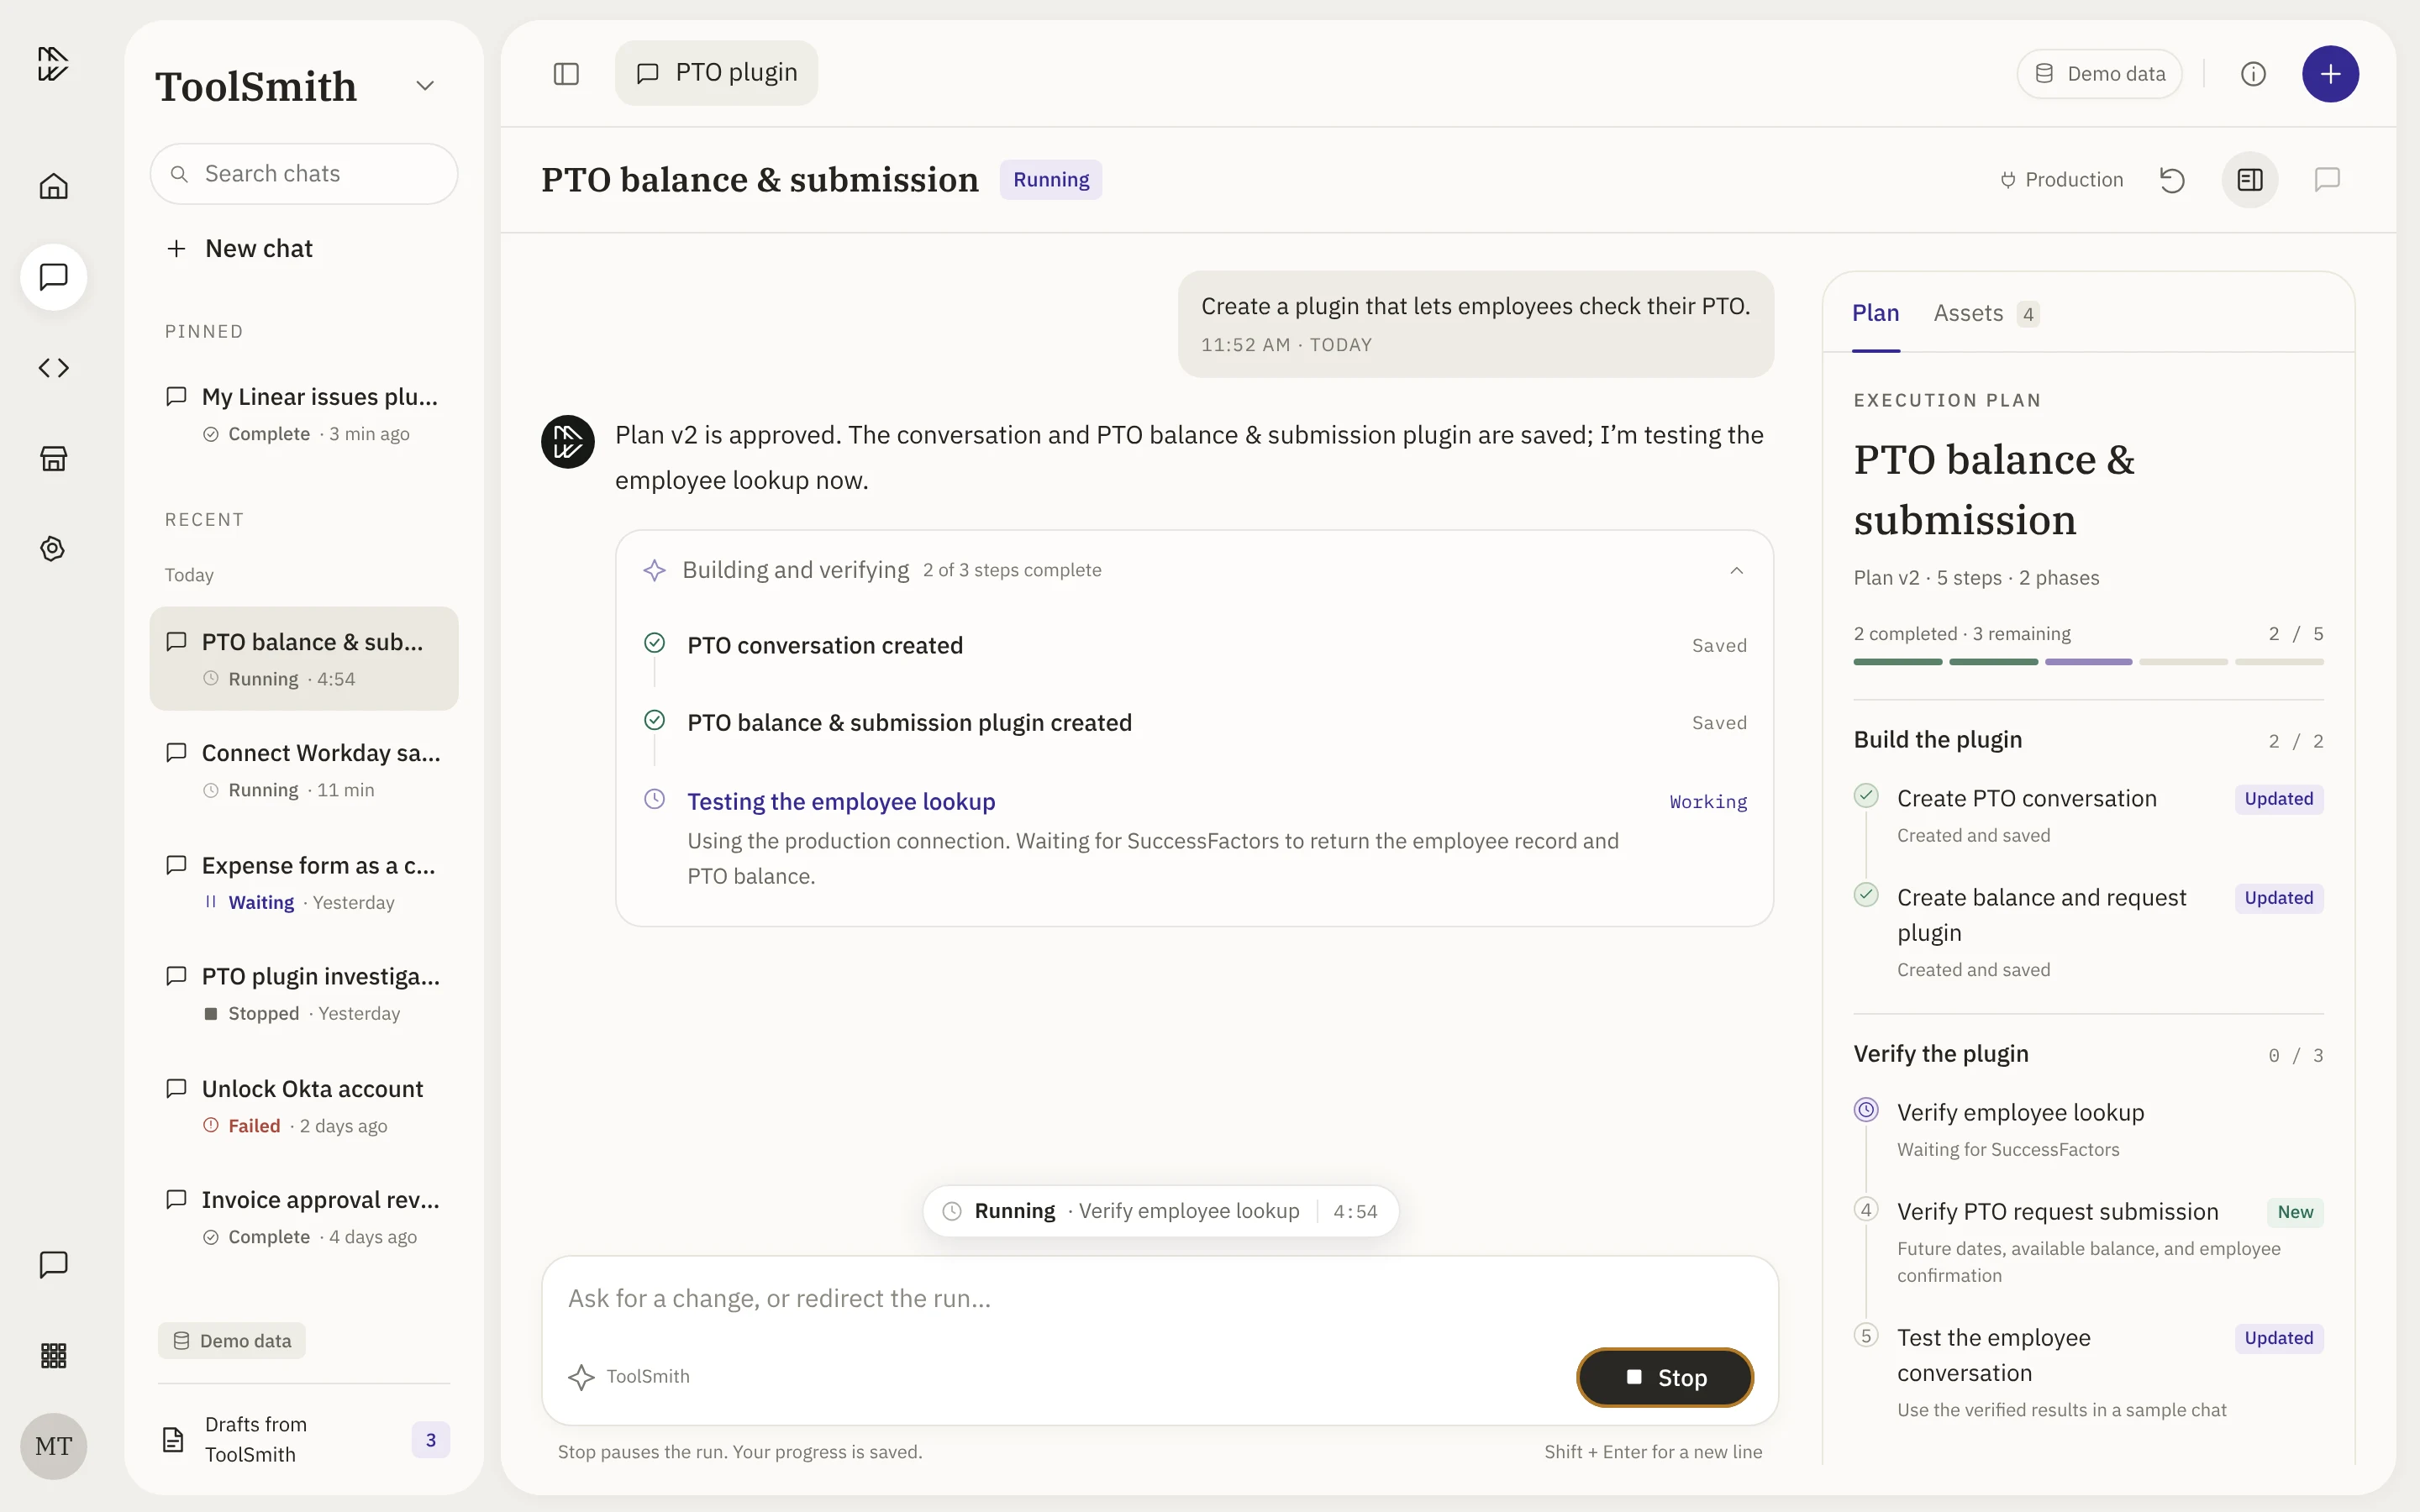Toggle the plan side panel icon
This screenshot has width=2420, height=1512.
pyautogui.click(x=2250, y=180)
